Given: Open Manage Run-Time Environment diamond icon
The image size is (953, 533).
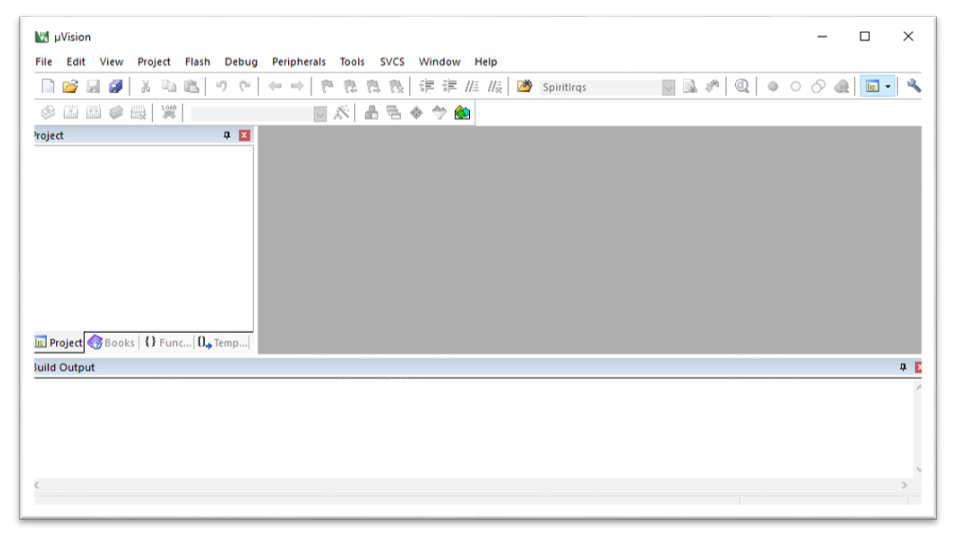Looking at the screenshot, I should [x=416, y=112].
